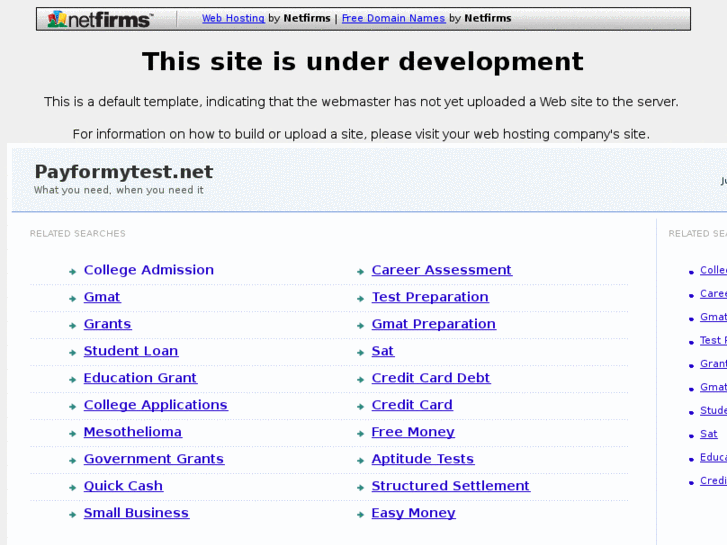Open the Credit Card link

click(x=412, y=405)
